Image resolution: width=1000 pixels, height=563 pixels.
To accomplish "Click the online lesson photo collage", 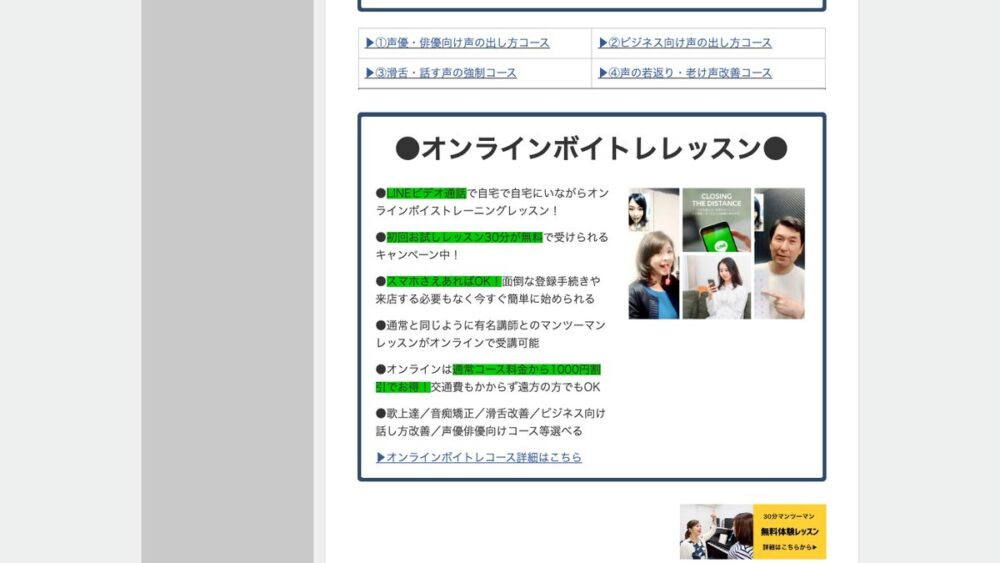I will 716,253.
